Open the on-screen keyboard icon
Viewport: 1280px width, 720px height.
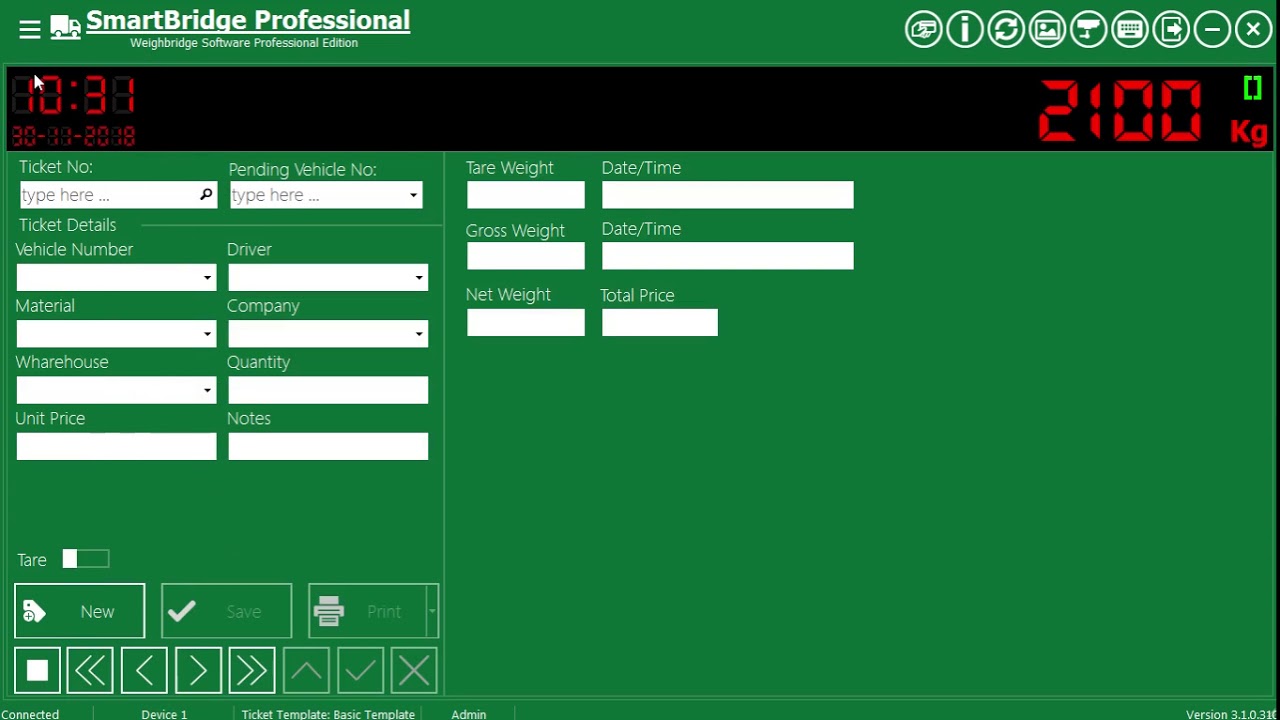pyautogui.click(x=1130, y=30)
